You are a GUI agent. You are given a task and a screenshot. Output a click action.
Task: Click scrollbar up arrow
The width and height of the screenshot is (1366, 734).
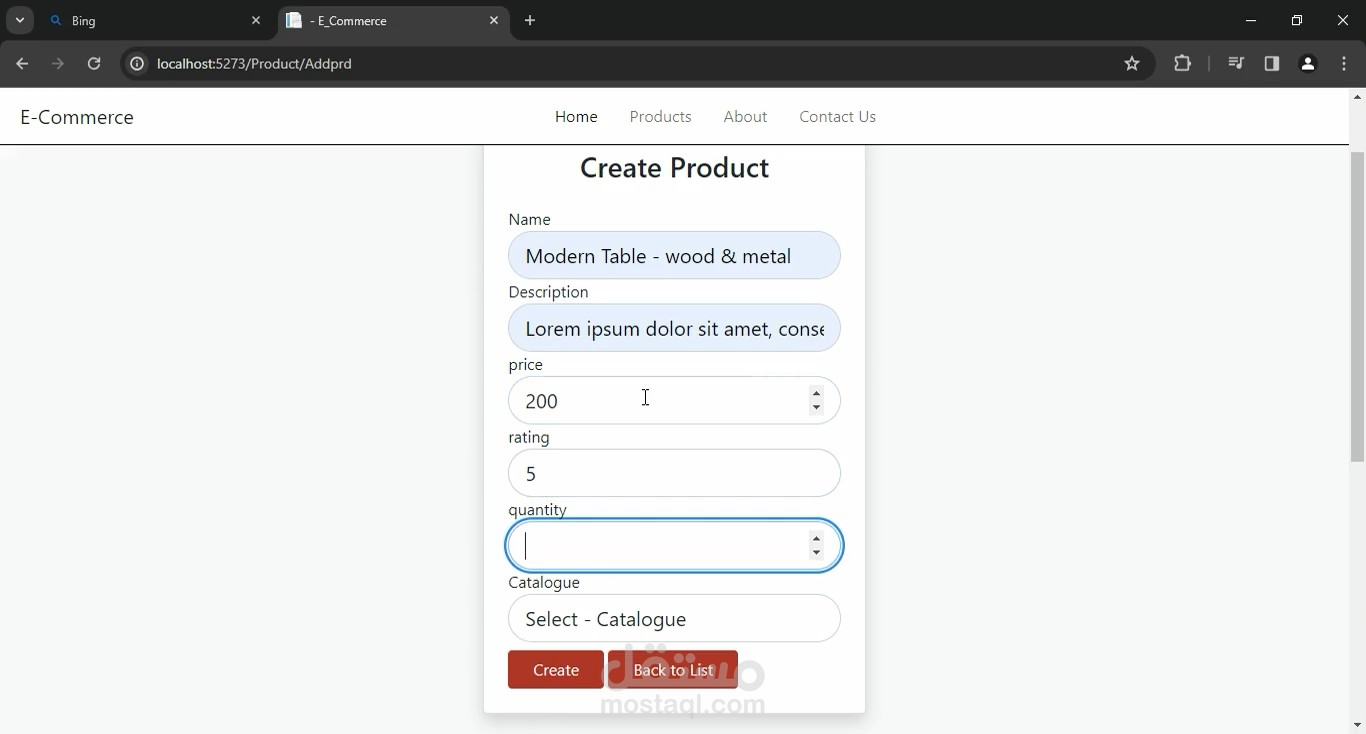1357,97
